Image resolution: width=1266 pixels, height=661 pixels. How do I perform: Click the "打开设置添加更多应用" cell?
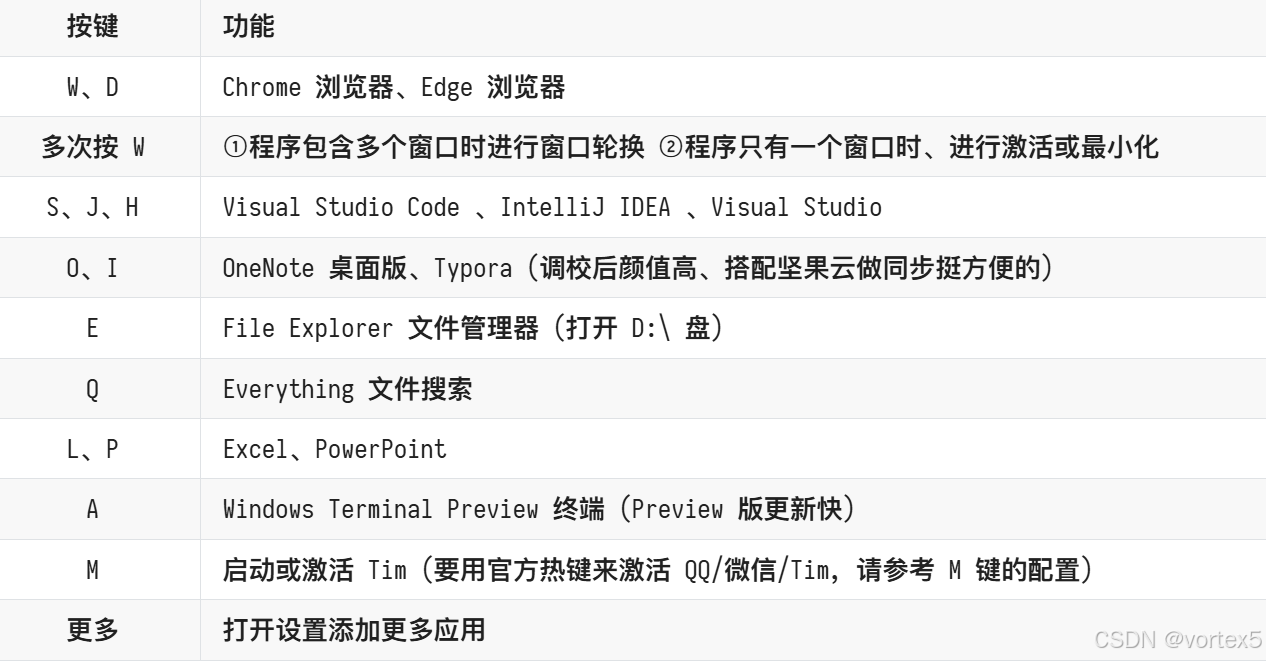[x=733, y=630]
